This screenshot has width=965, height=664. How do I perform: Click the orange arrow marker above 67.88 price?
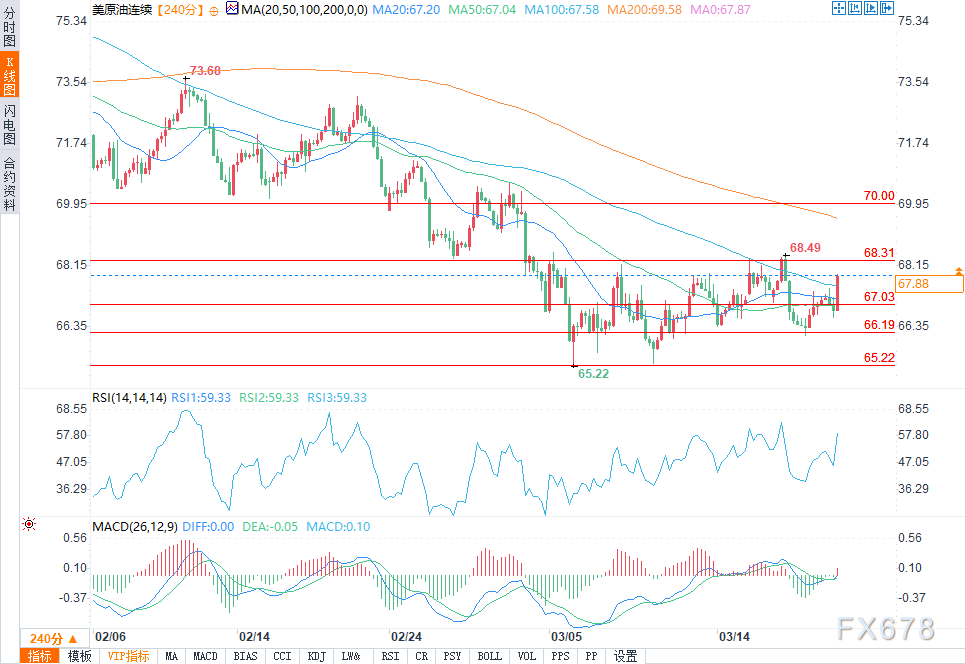[x=958, y=271]
